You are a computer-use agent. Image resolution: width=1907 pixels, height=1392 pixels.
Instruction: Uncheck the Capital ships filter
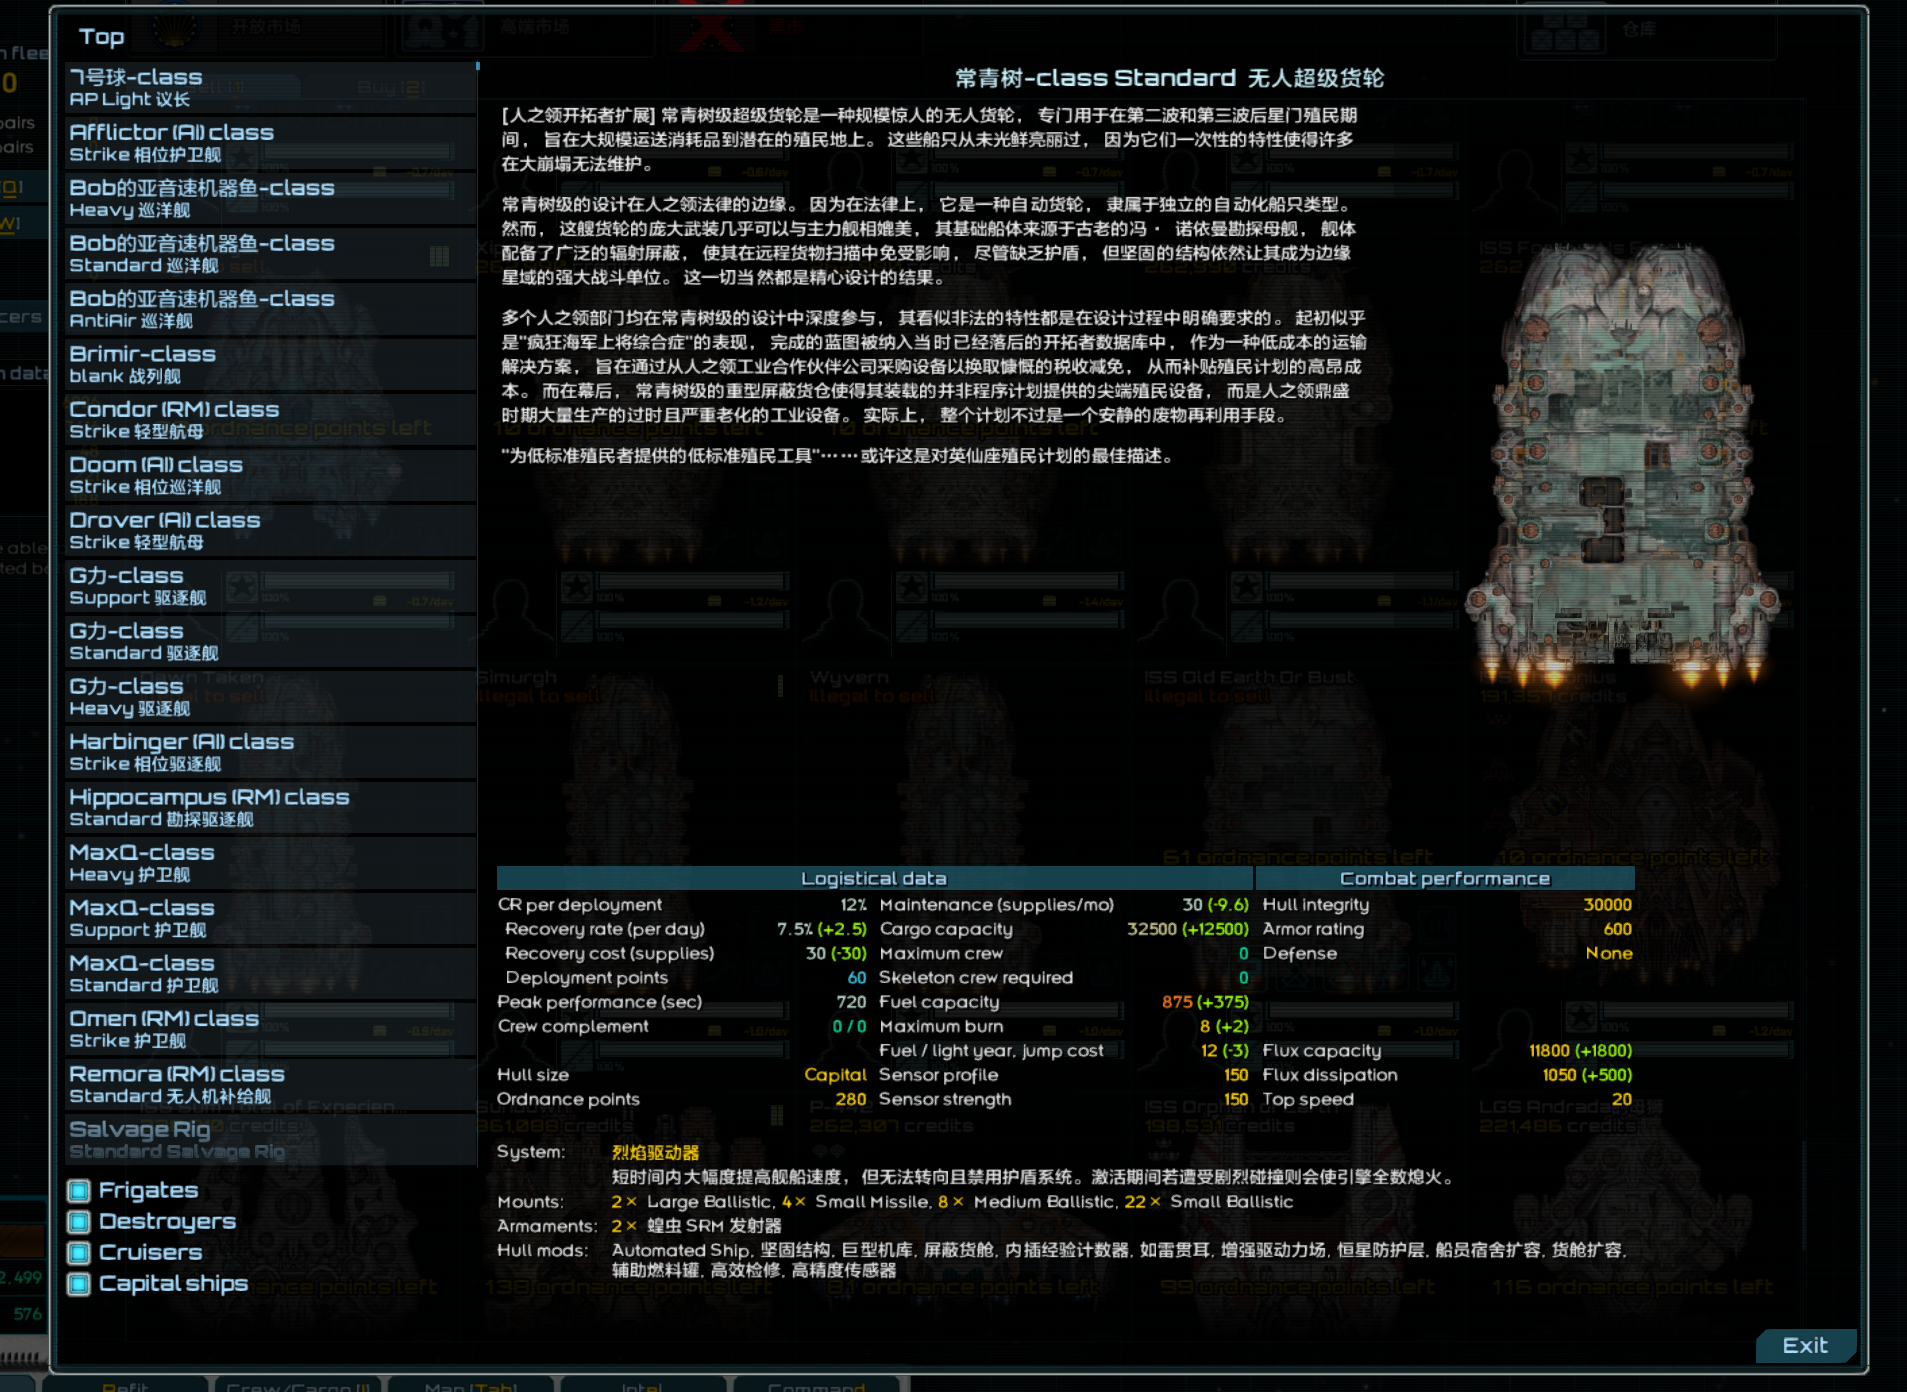(x=80, y=1284)
